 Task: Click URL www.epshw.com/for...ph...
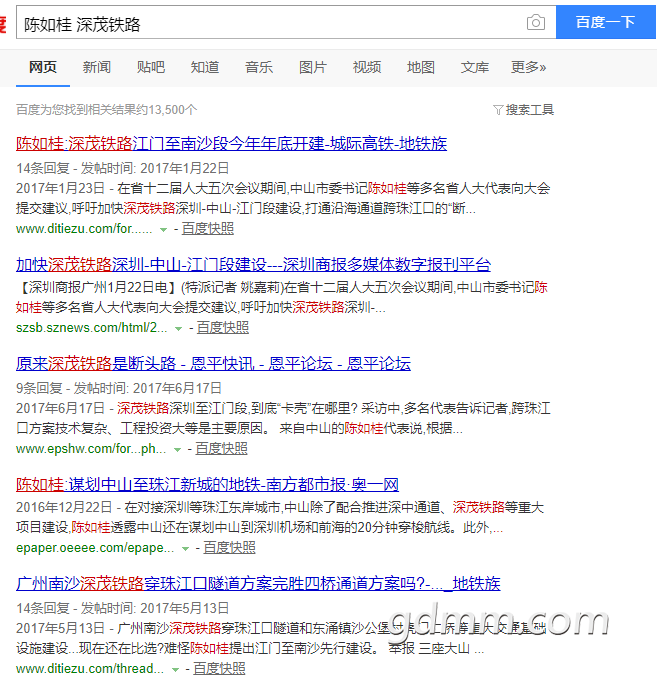(x=91, y=448)
